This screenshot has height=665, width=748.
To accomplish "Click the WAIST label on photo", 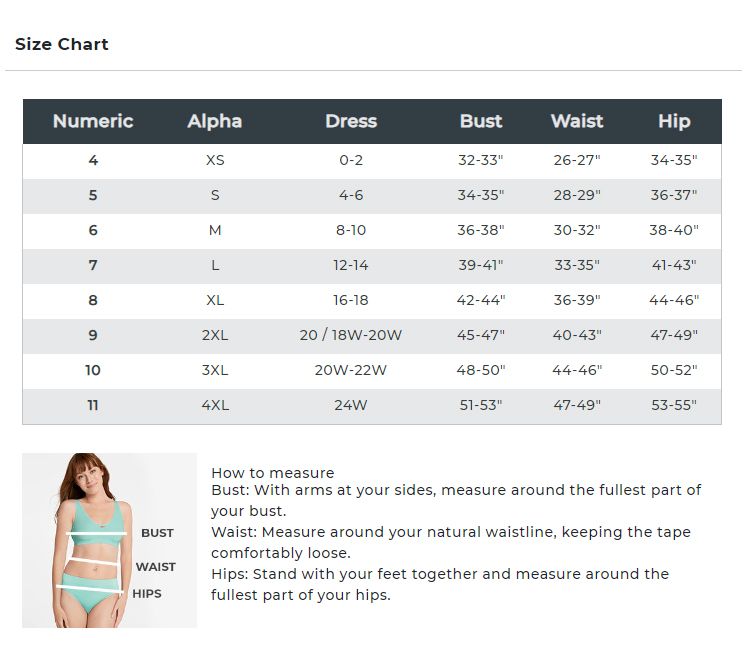I will click(156, 567).
